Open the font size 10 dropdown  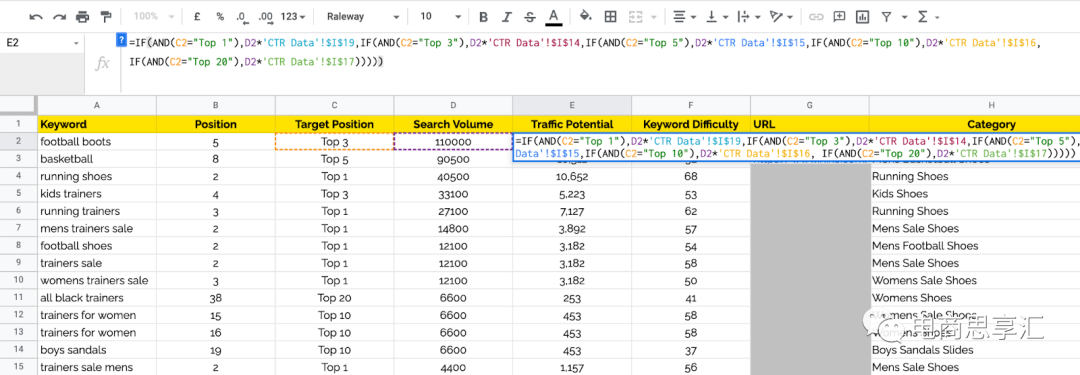[x=440, y=17]
